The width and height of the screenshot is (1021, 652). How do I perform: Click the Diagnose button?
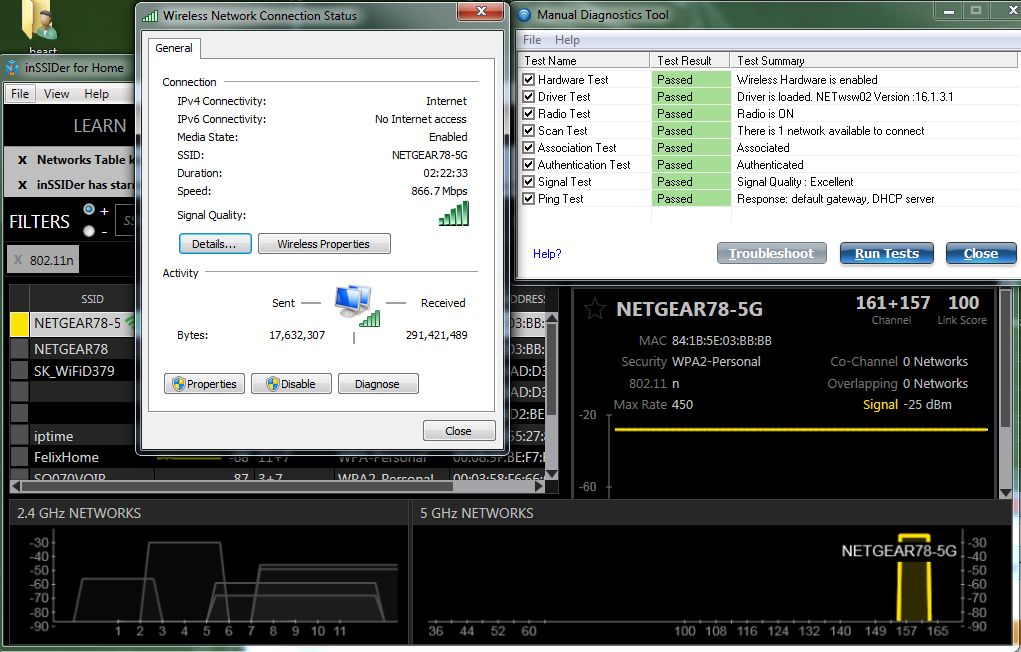(x=378, y=384)
